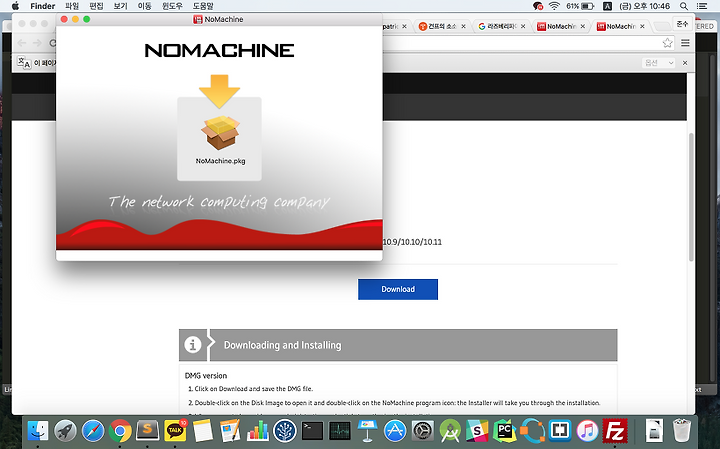Open App Store from the Dock
Screen dimensions: 720x449
point(395,431)
